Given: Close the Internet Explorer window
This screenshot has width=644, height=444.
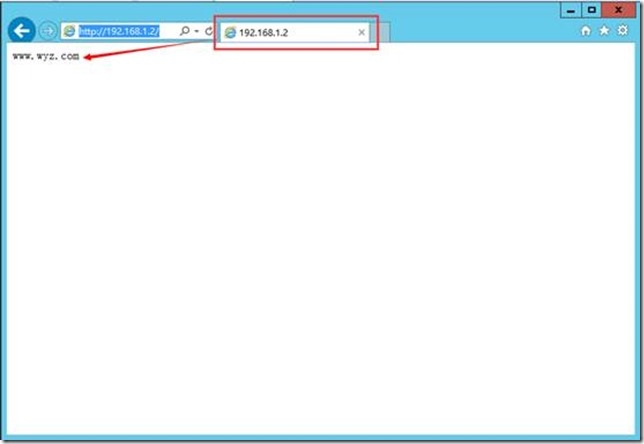Looking at the screenshot, I should [x=619, y=10].
